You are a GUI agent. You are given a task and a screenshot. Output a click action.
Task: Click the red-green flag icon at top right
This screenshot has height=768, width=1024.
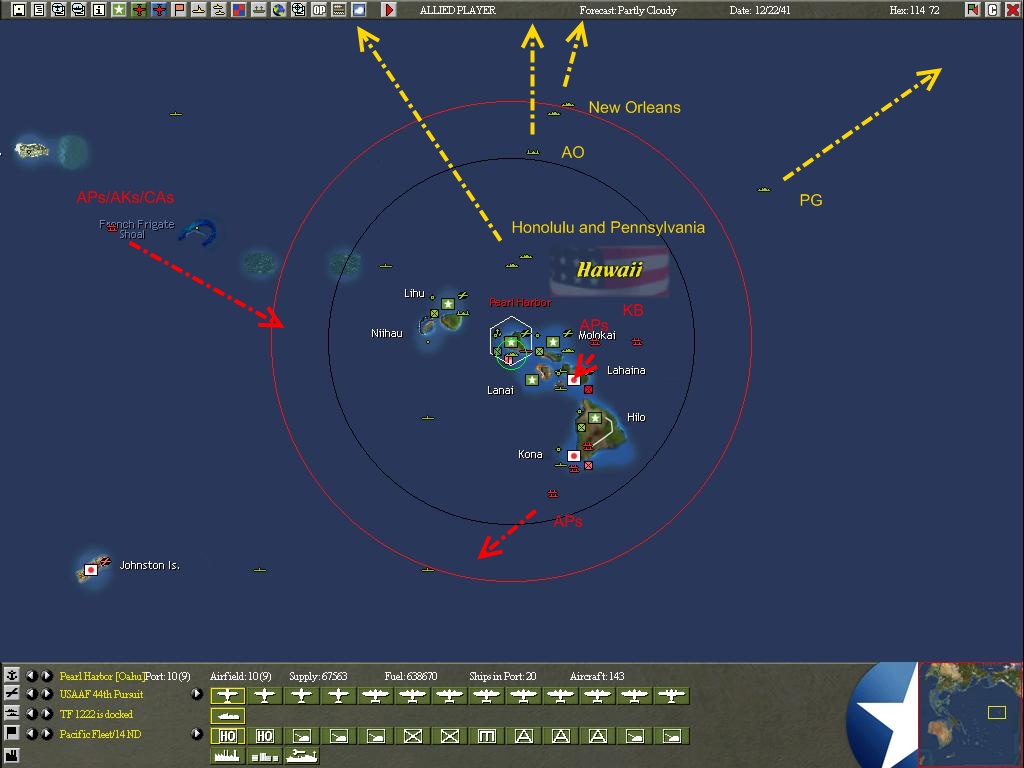(972, 10)
